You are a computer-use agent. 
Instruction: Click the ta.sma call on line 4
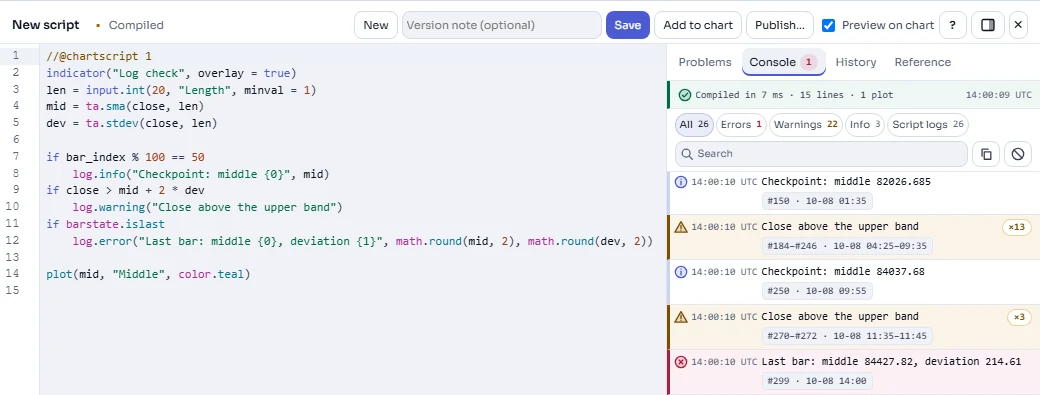point(145,106)
